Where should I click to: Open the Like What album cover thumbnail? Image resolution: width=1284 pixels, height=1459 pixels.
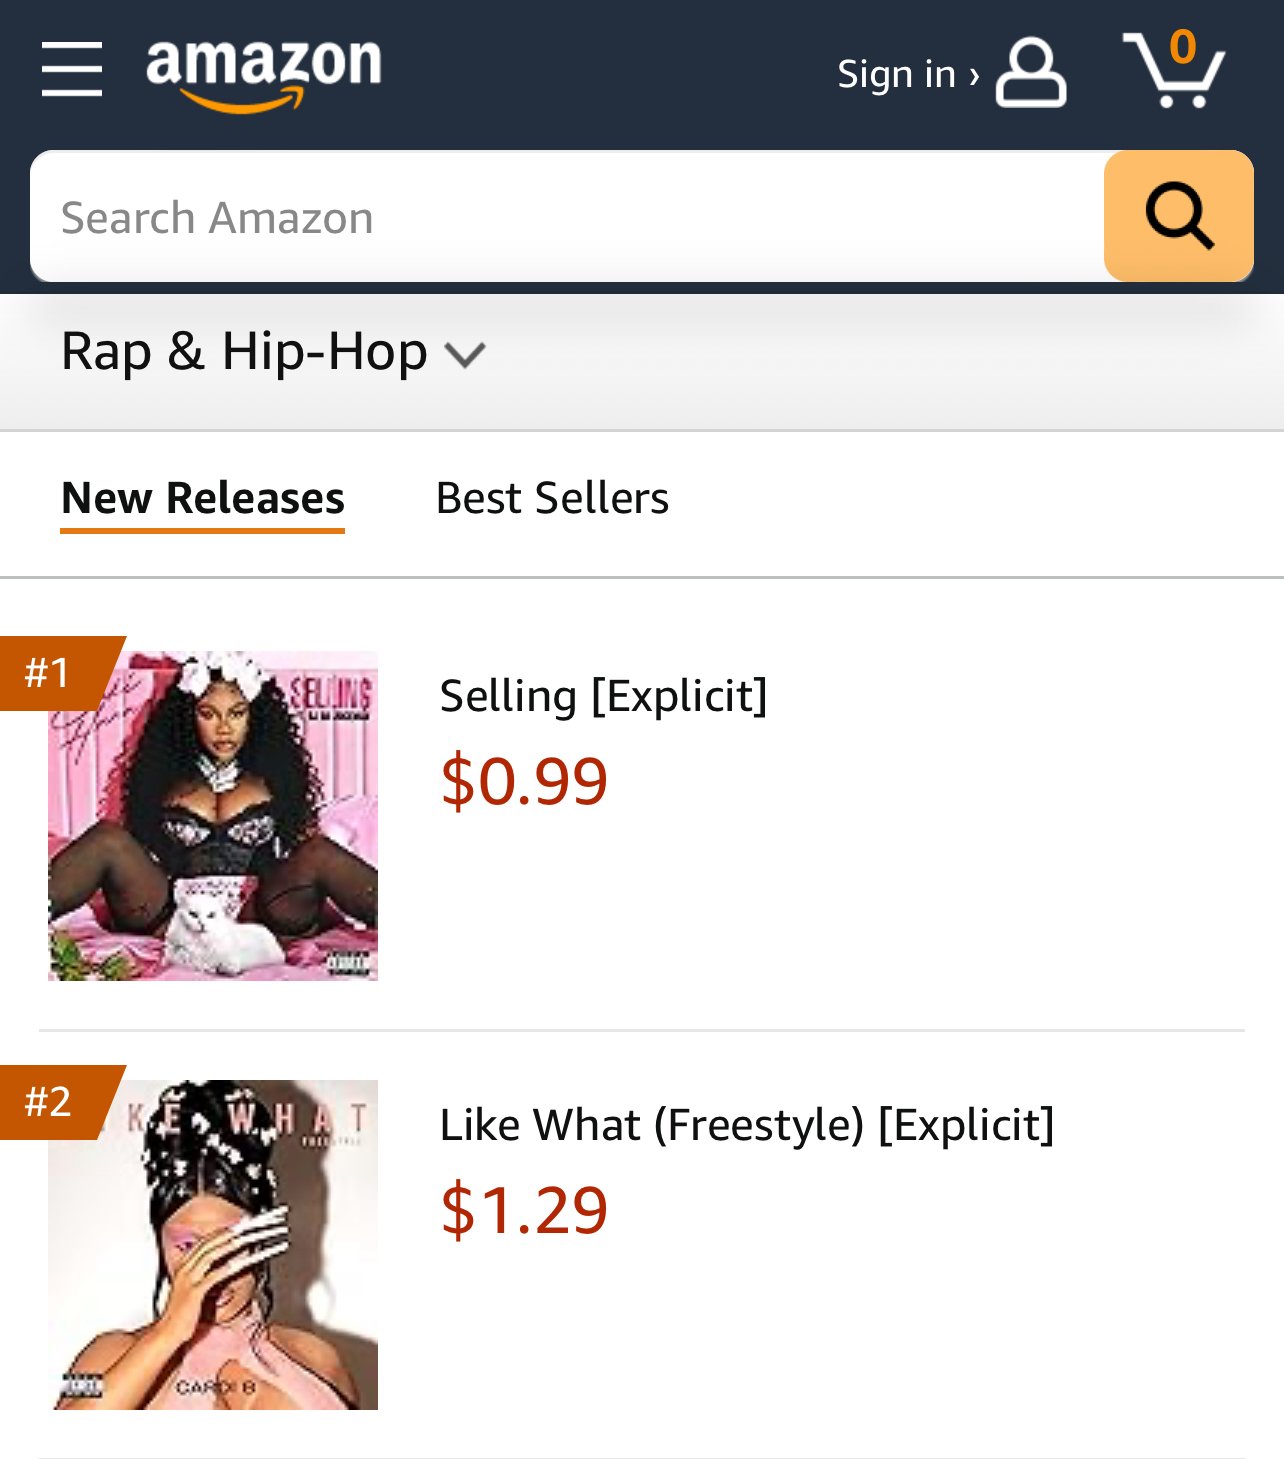[213, 1245]
